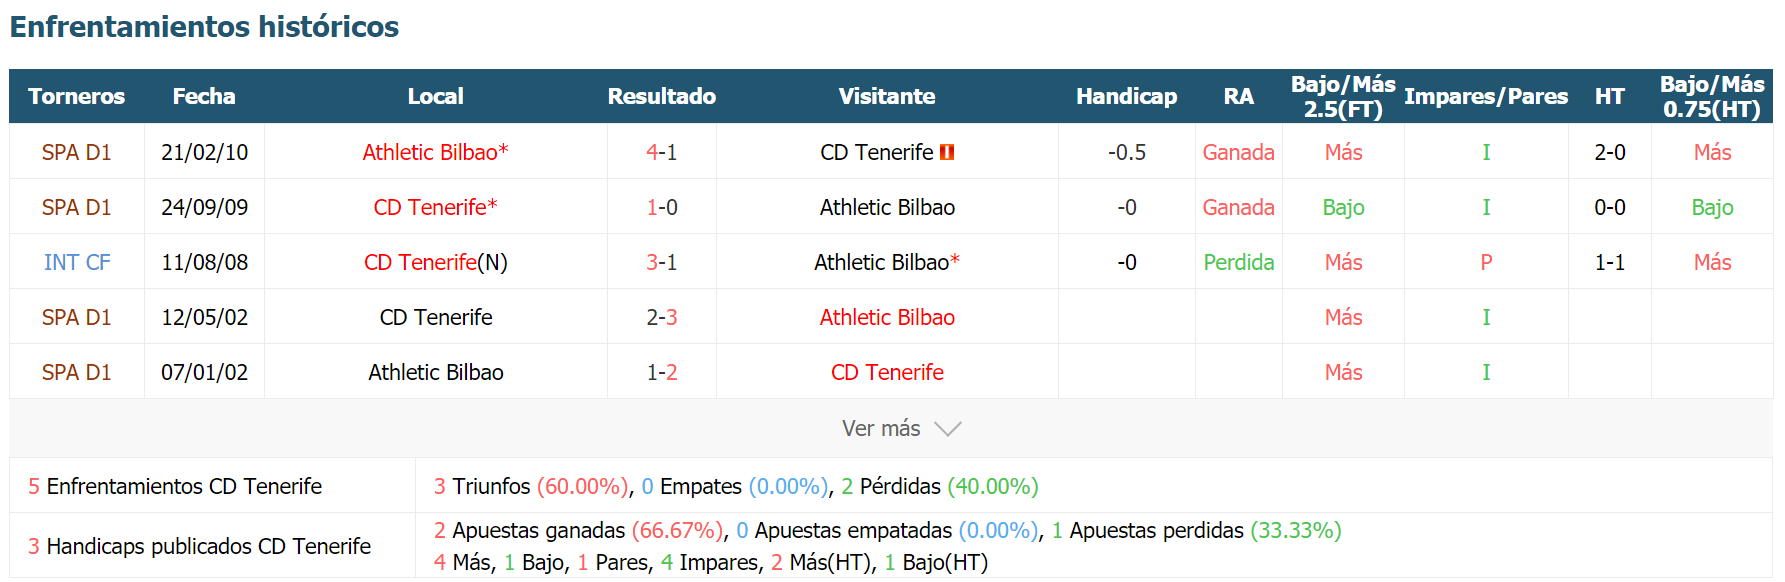Click the Impares/Pares column header
Viewport: 1785px width, 582px height.
(1486, 96)
